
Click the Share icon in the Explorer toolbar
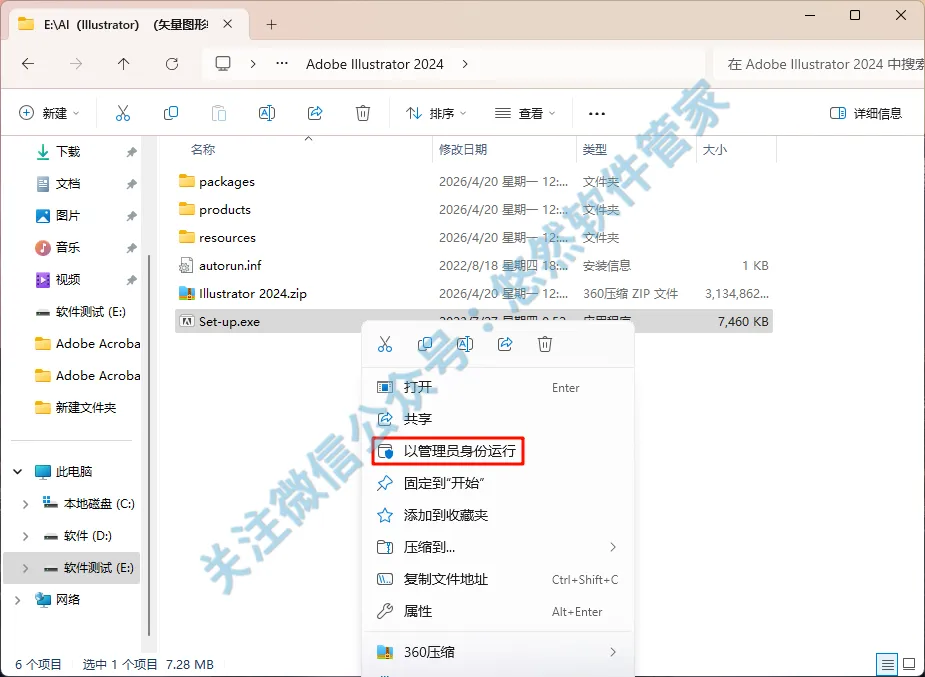point(315,113)
